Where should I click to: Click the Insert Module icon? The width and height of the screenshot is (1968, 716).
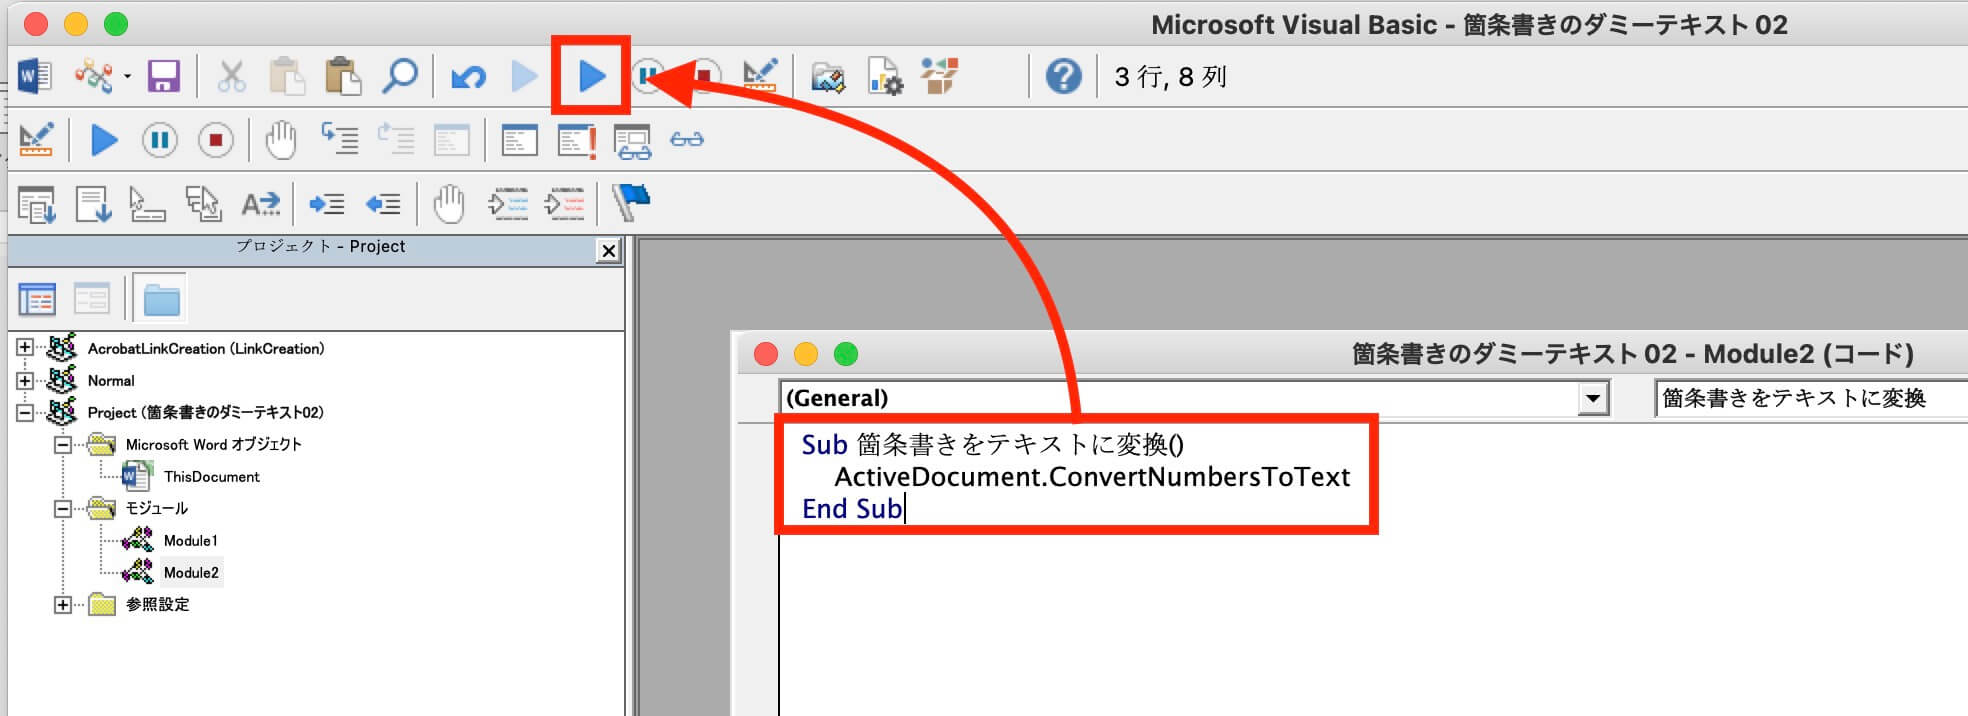coord(93,76)
